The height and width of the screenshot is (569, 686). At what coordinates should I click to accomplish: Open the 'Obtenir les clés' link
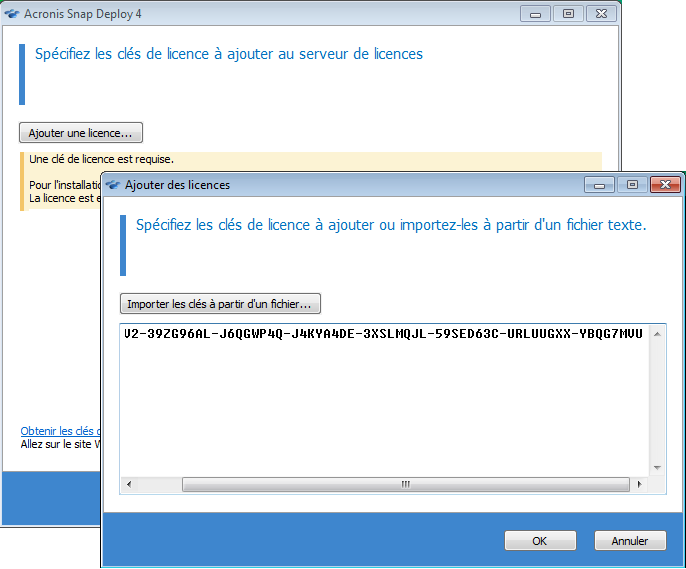(60, 431)
